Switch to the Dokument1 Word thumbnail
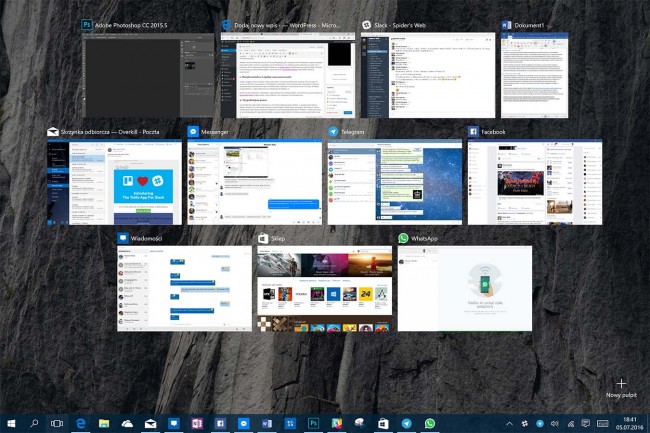Screen dimensions: 650x433 tap(534, 76)
